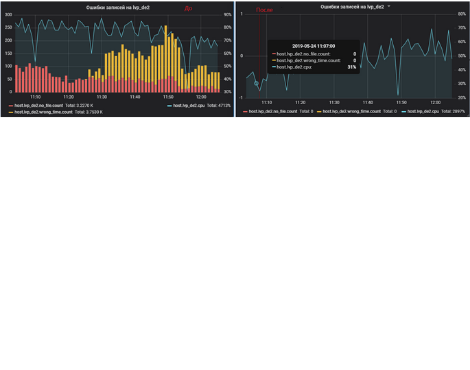Screen dimensions: 470x370
Task: Toggle no_file.count series in left panel legend
Action: tap(39, 106)
